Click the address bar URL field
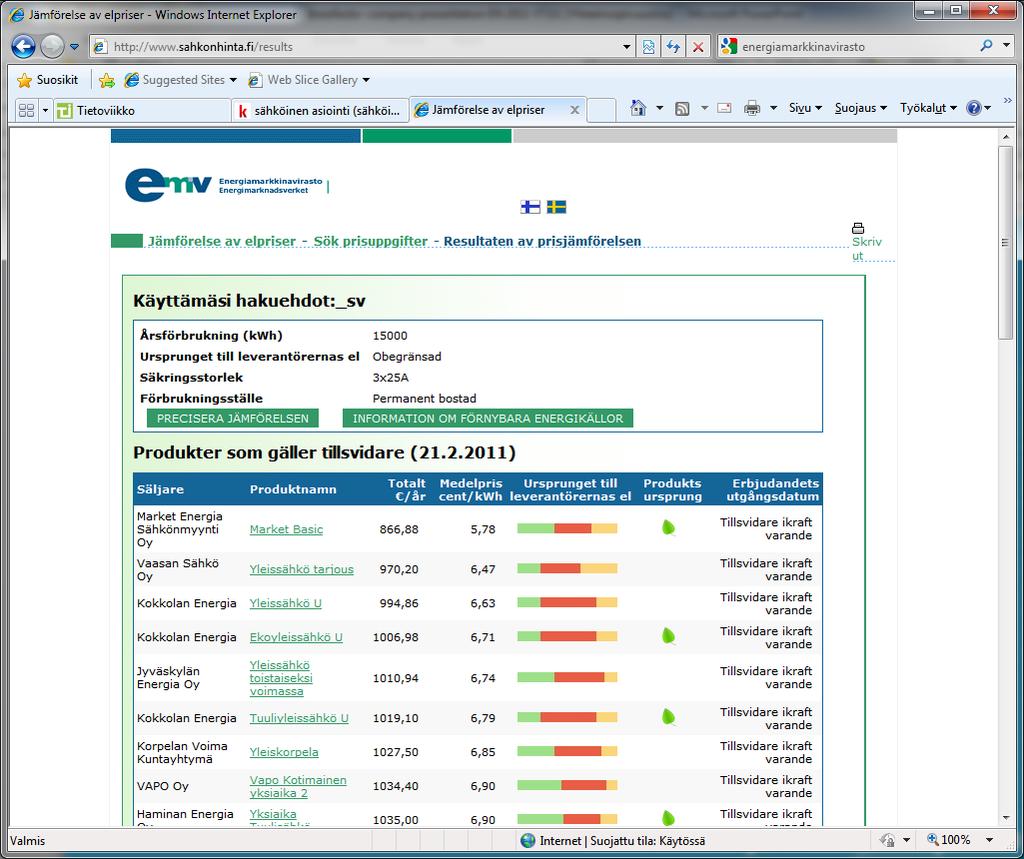 pyautogui.click(x=355, y=46)
